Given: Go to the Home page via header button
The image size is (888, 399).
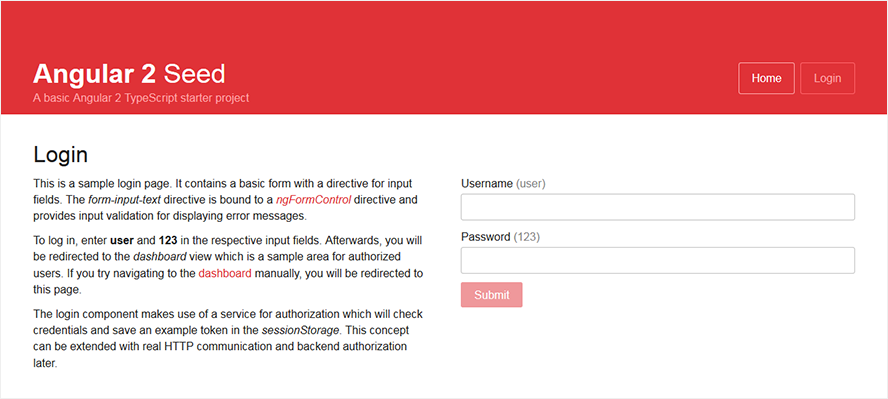Looking at the screenshot, I should click(766, 78).
